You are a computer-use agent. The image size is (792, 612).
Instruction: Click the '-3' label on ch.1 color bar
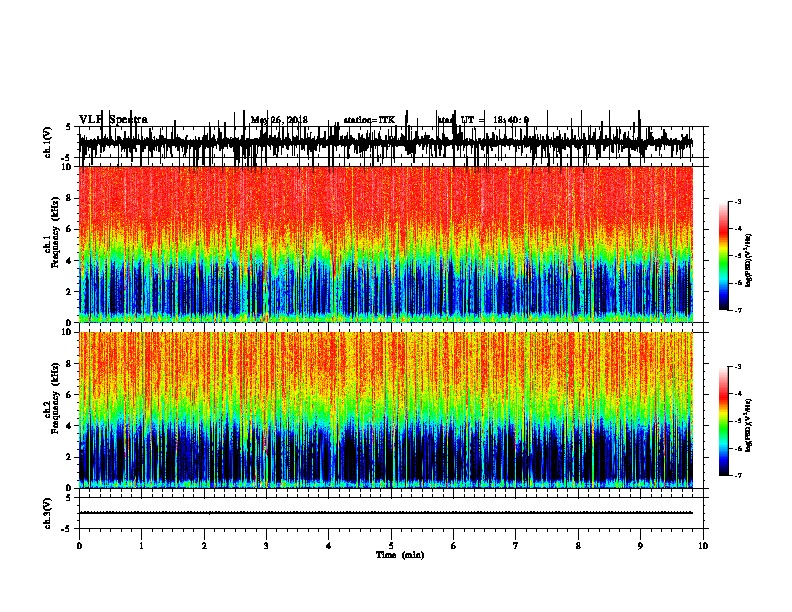[x=737, y=202]
